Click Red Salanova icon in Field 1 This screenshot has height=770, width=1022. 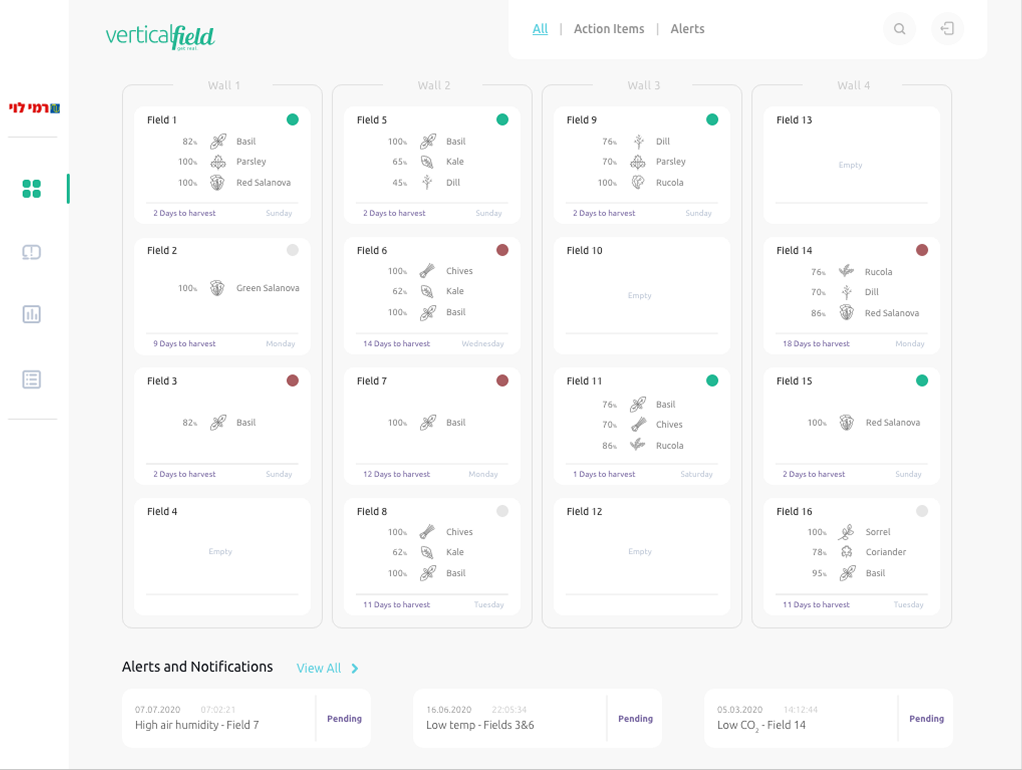click(x=218, y=183)
